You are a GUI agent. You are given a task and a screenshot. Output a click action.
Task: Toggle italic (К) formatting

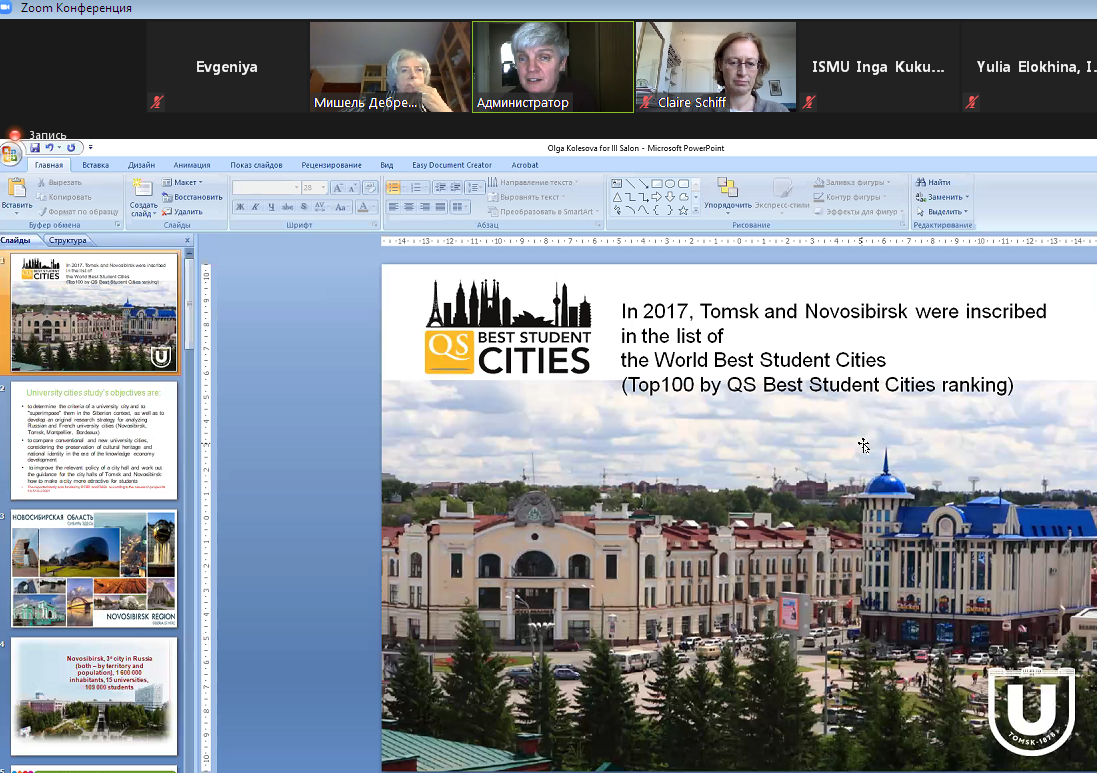click(x=255, y=206)
